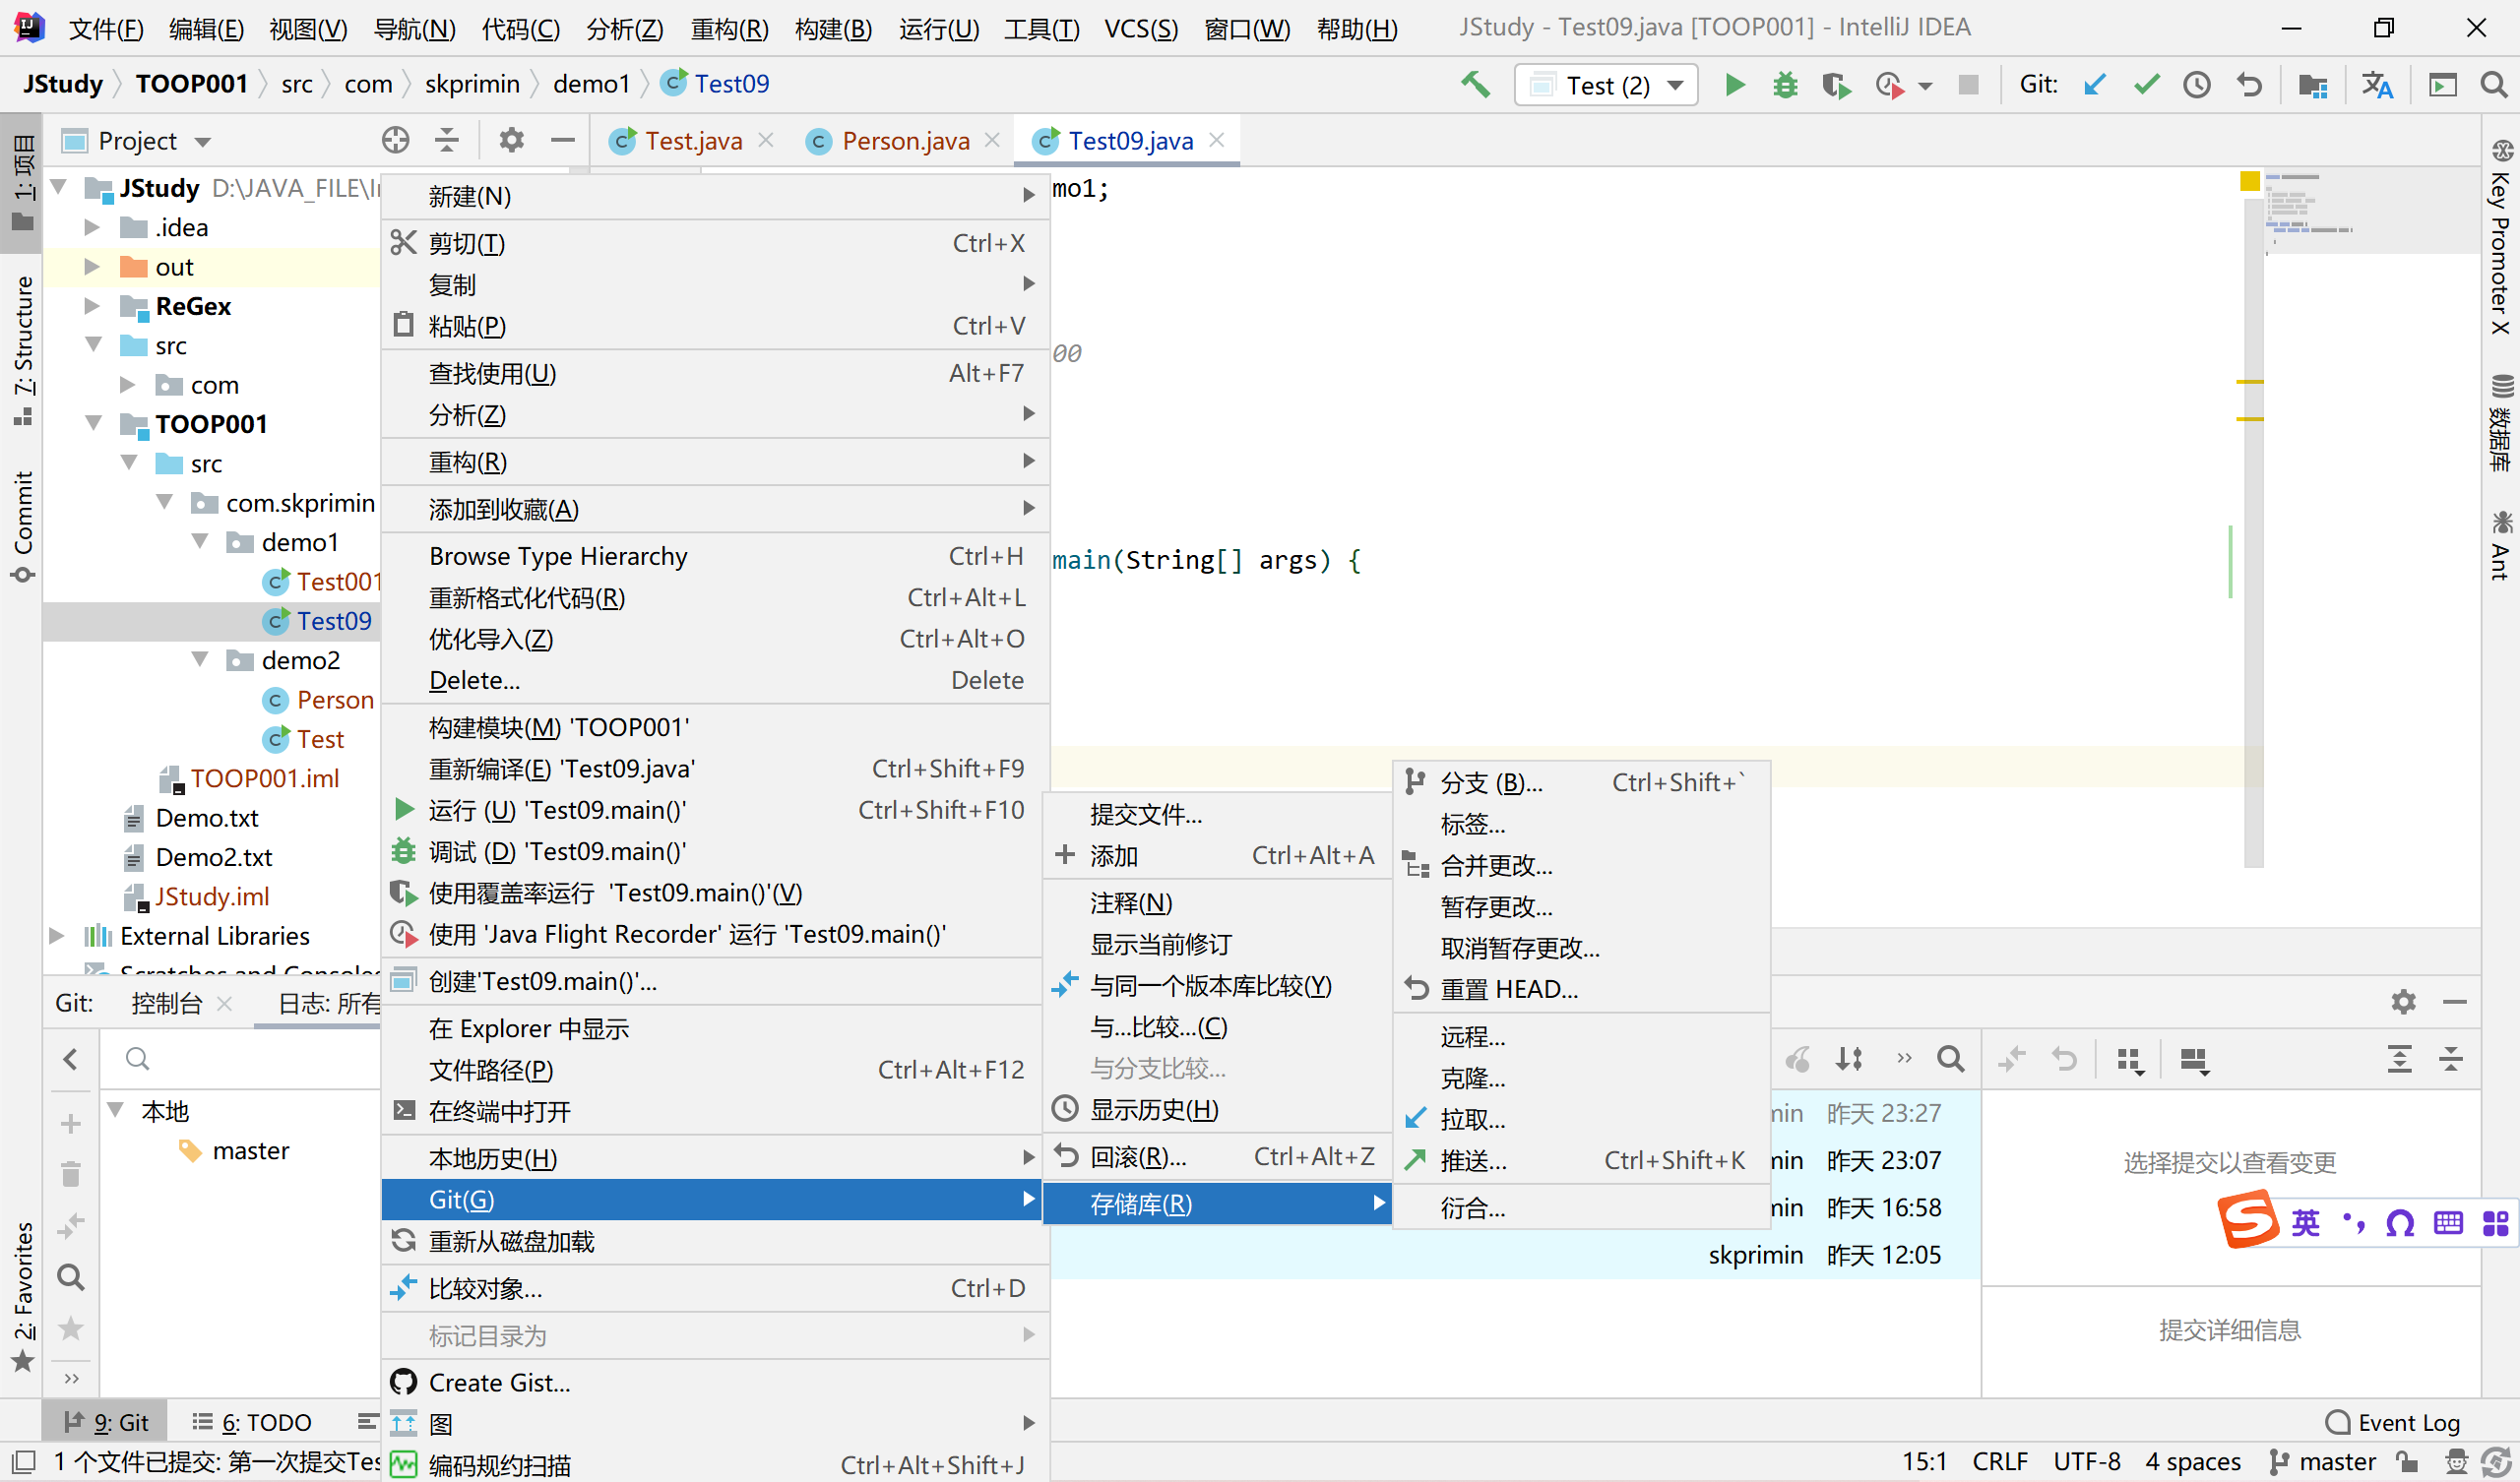This screenshot has height=1482, width=2520.
Task: Click locate file crosshair icon in Project panel
Action: [x=395, y=140]
